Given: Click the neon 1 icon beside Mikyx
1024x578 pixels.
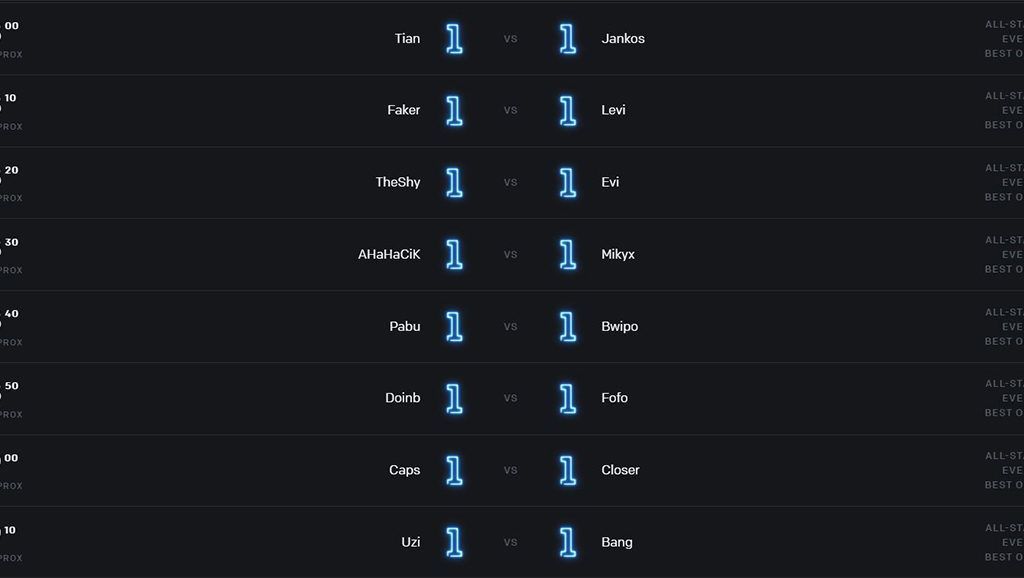Looking at the screenshot, I should click(568, 254).
